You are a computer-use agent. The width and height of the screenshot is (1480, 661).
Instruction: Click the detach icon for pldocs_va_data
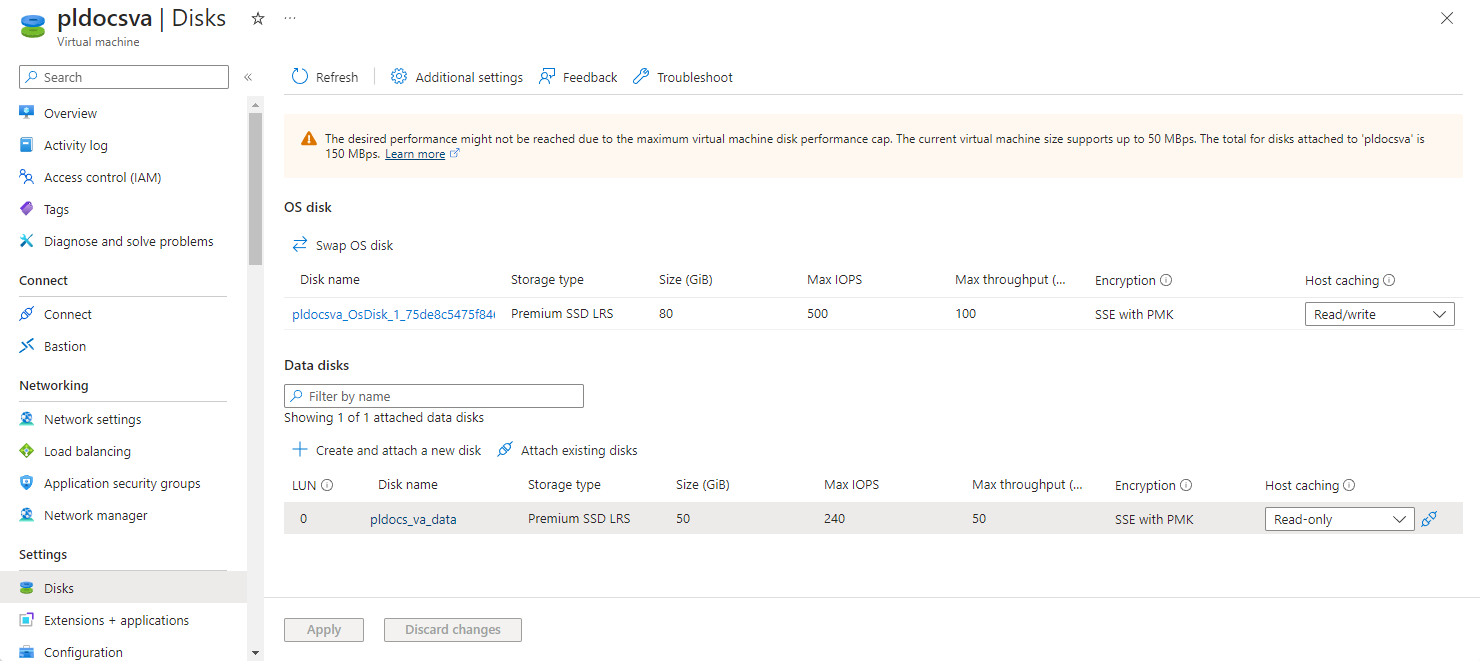[1429, 519]
